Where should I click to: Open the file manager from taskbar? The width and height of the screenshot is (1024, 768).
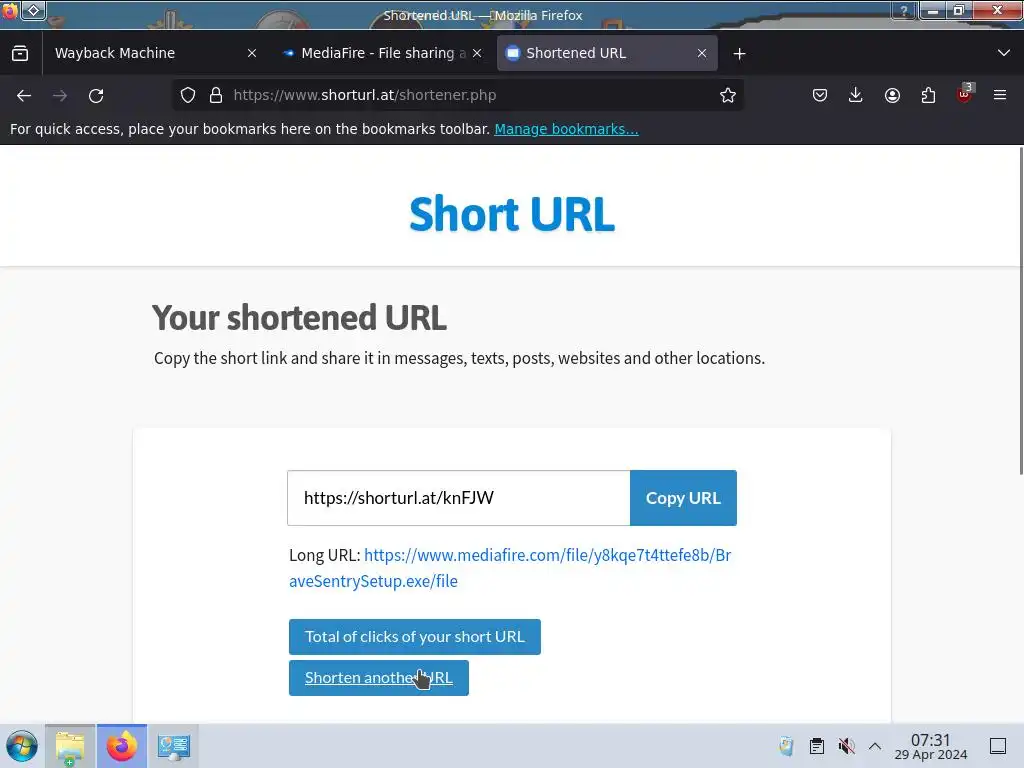[x=70, y=746]
